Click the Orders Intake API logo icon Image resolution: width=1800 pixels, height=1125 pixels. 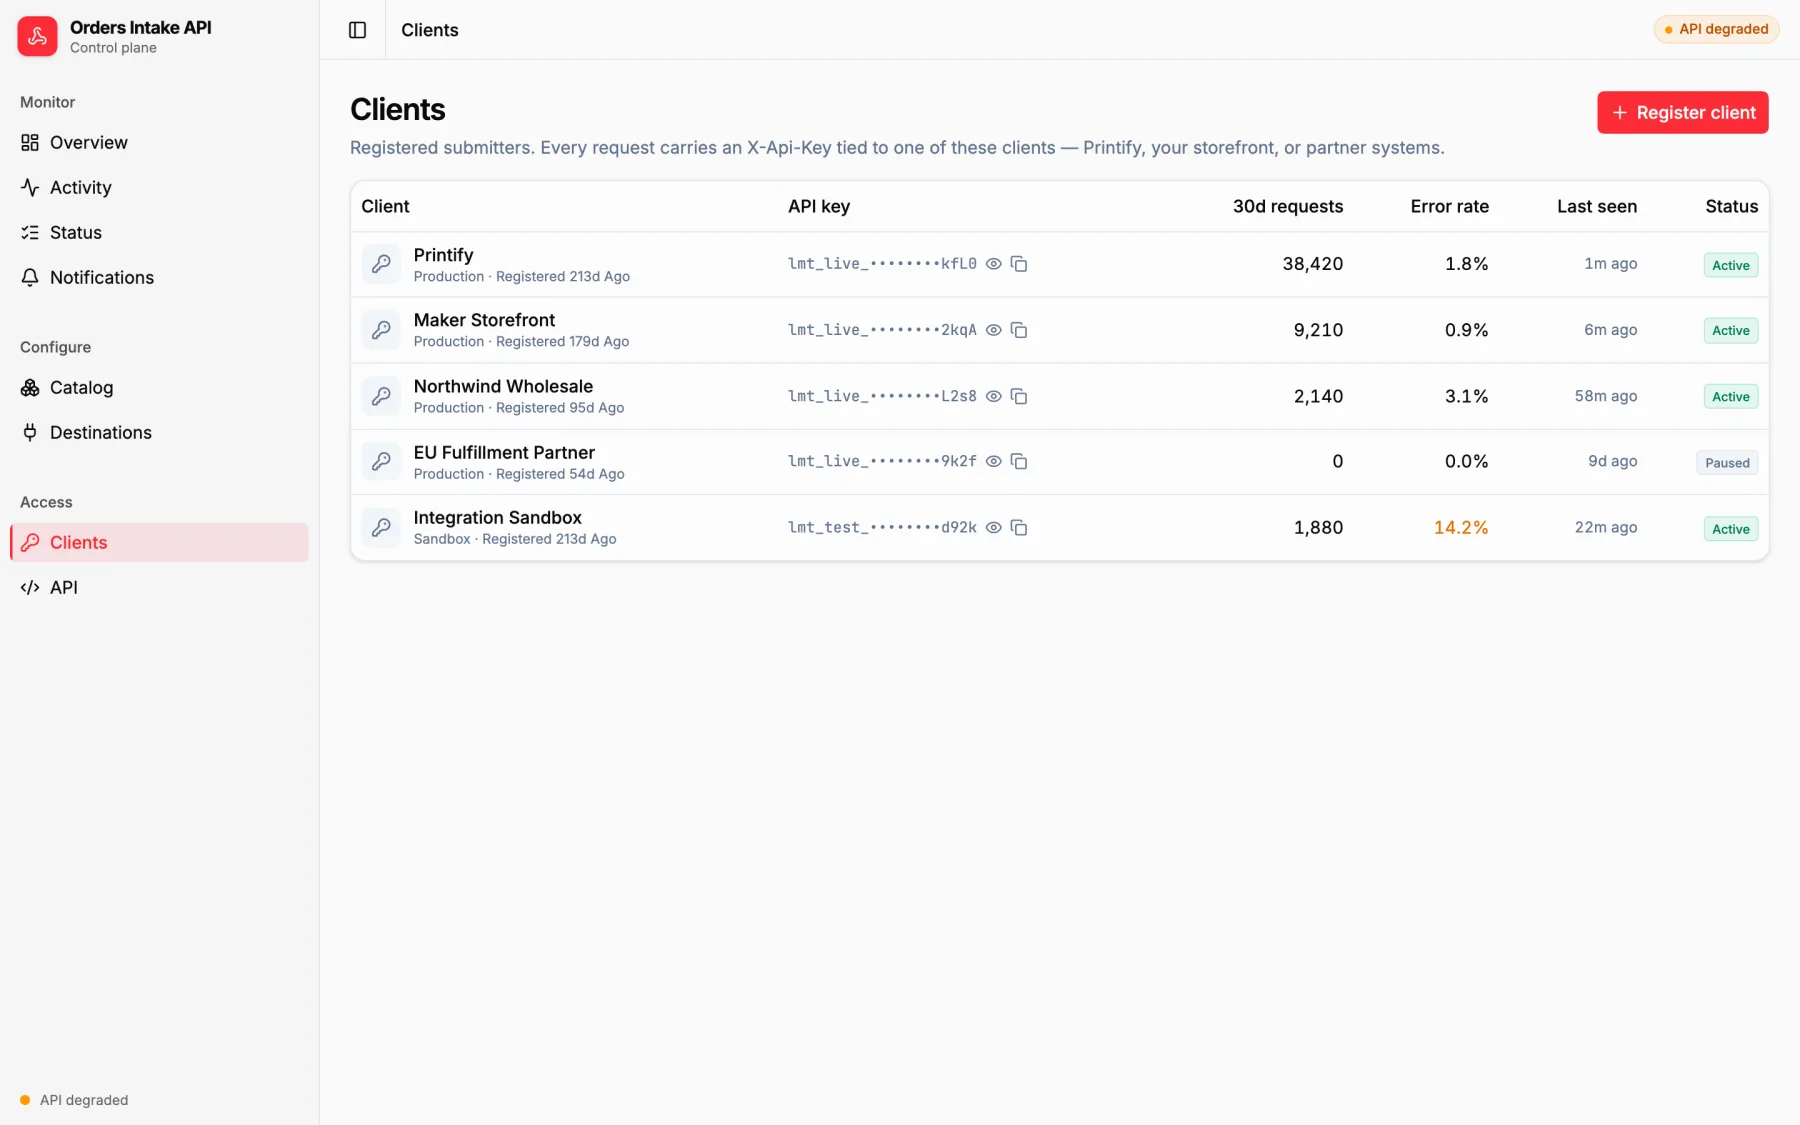37,36
